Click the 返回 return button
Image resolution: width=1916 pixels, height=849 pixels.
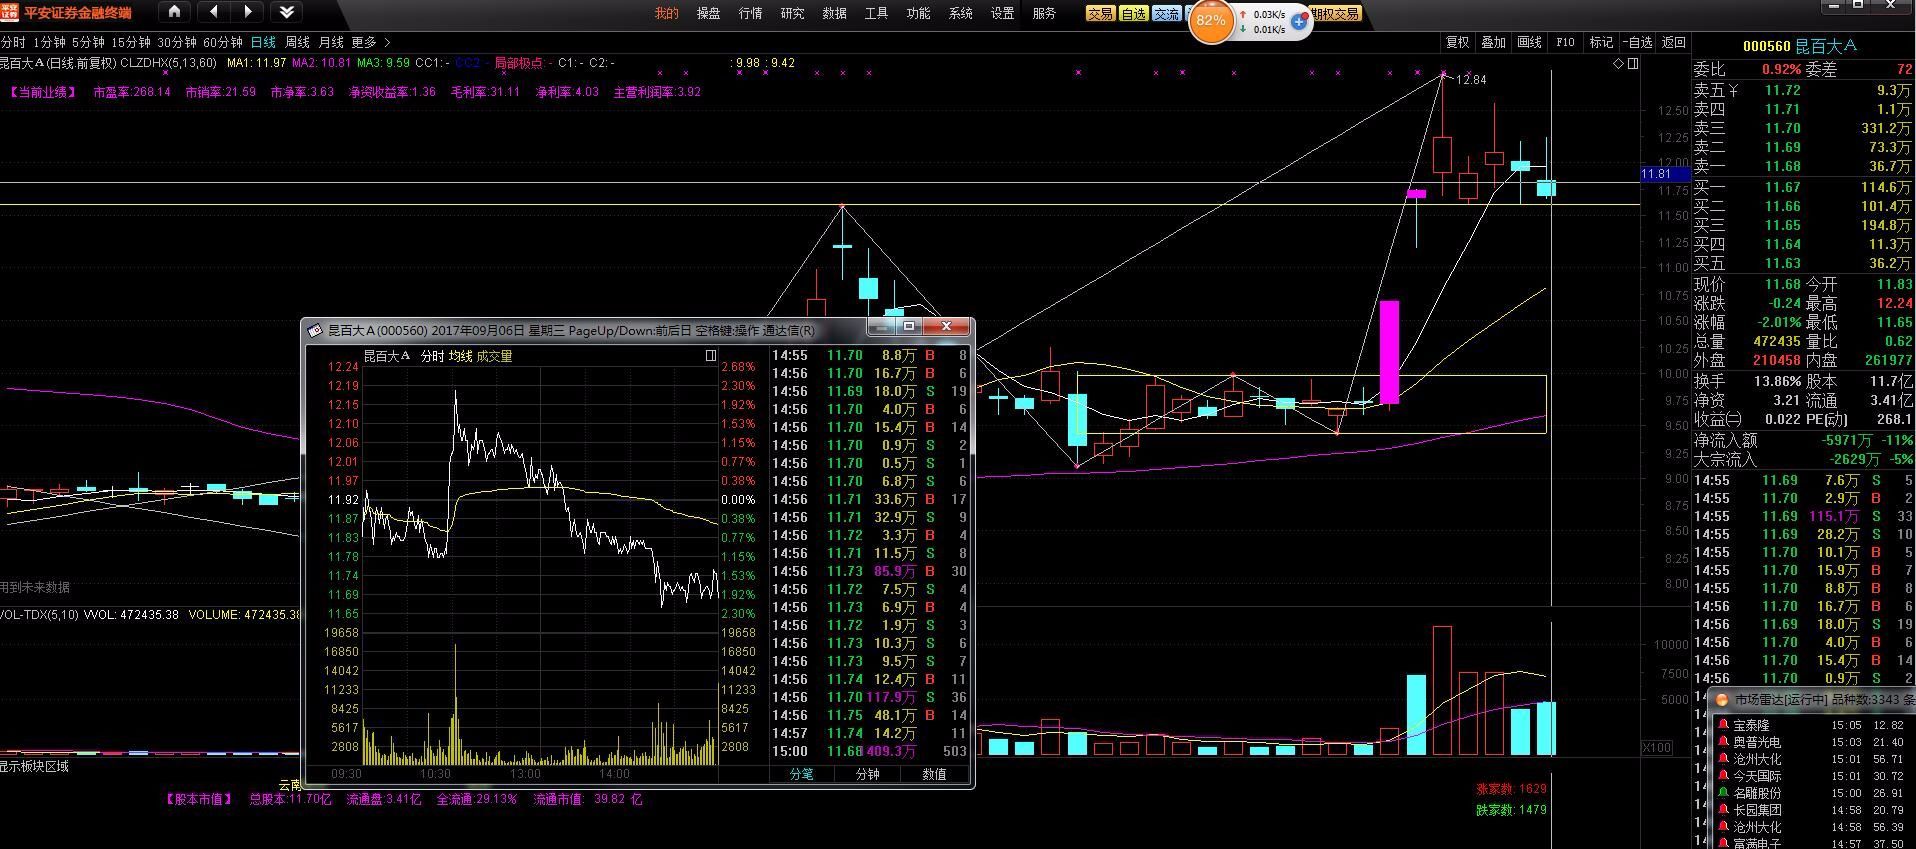tap(1673, 42)
